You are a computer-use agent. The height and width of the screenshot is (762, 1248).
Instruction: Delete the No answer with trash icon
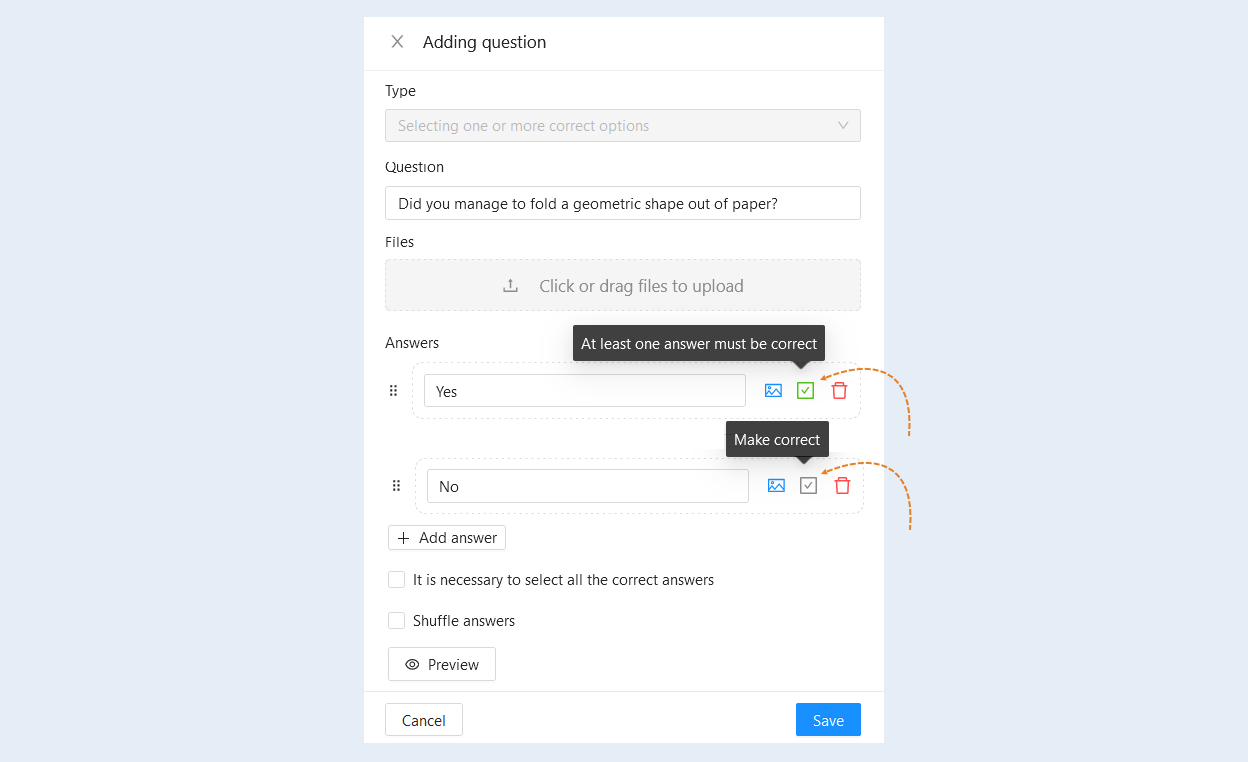point(843,486)
